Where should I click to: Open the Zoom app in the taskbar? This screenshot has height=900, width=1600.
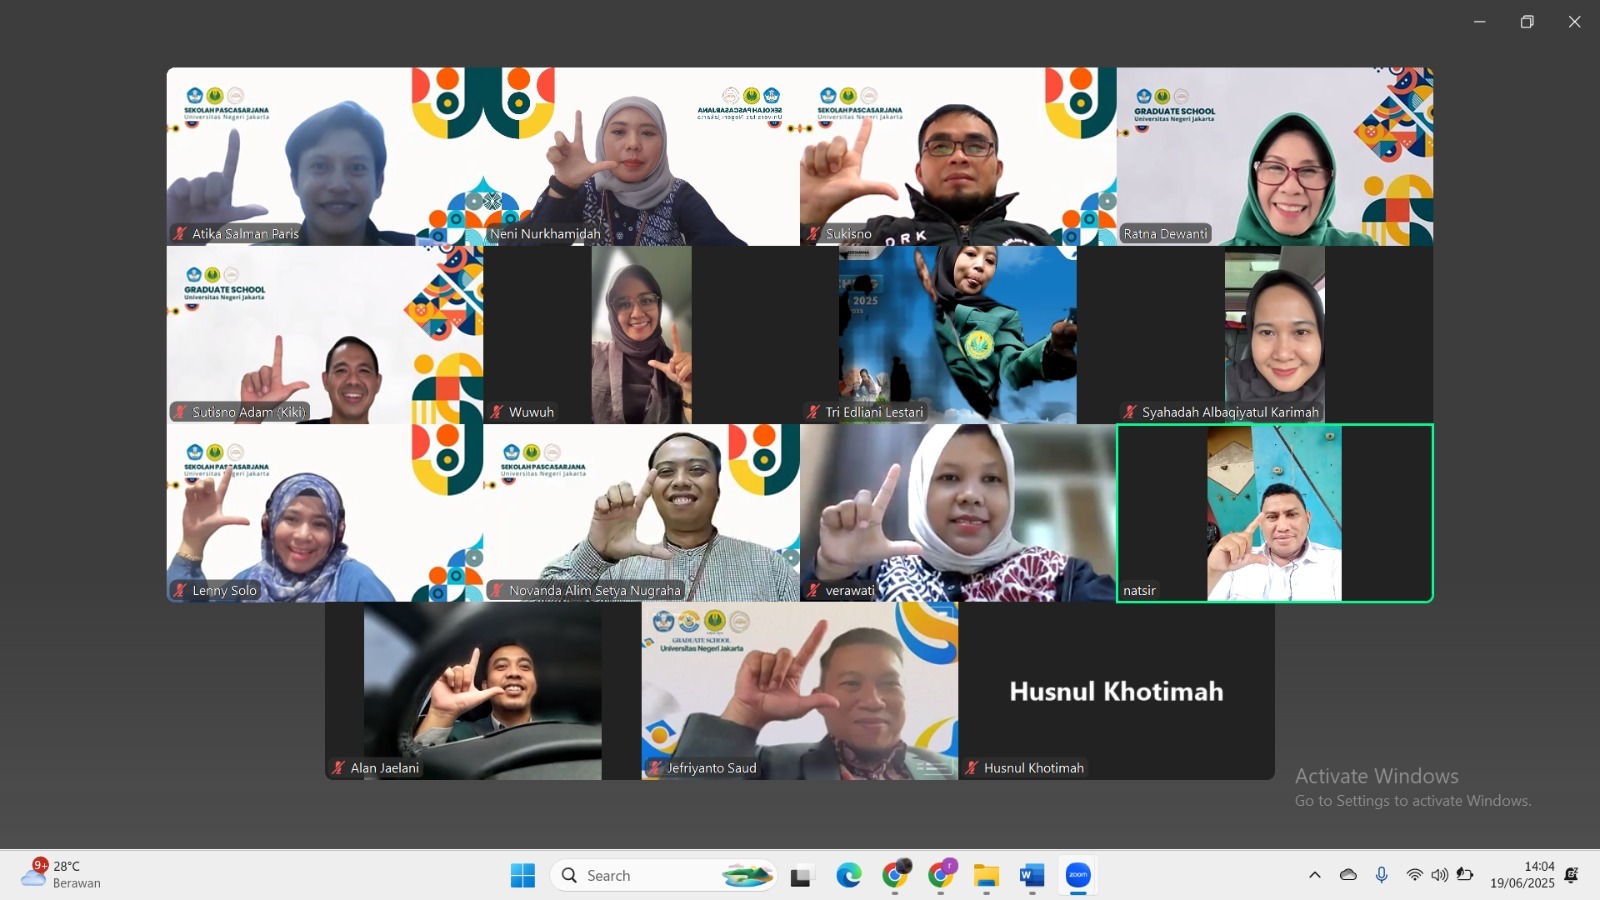point(1078,876)
